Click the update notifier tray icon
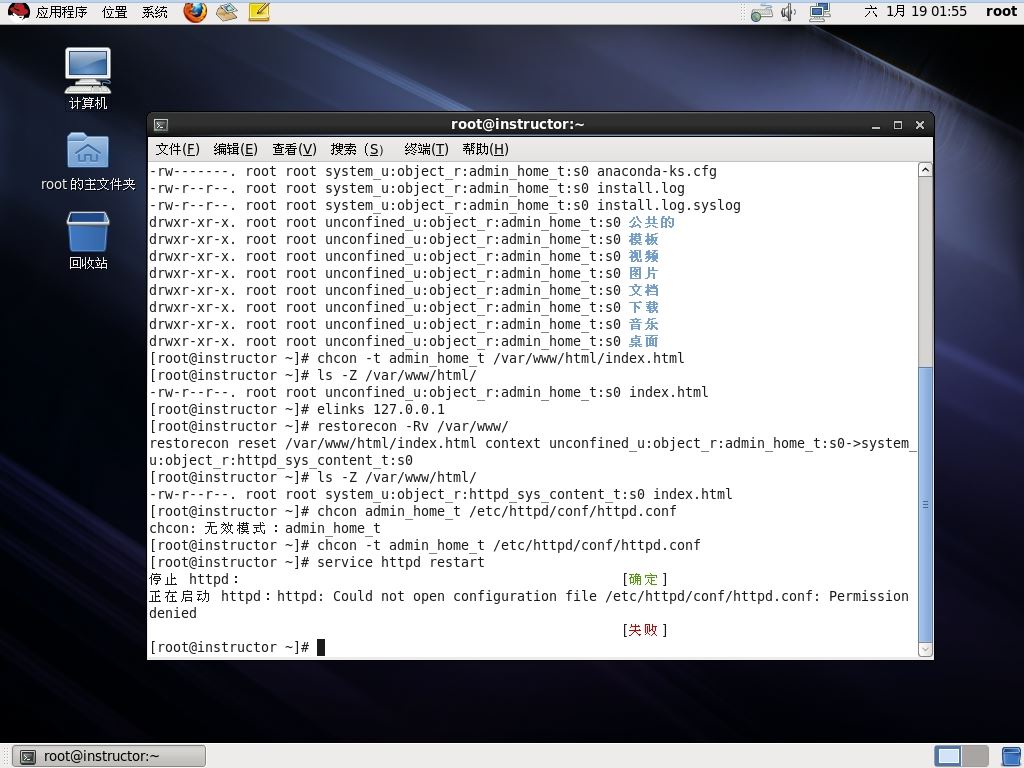The width and height of the screenshot is (1024, 768). 761,12
